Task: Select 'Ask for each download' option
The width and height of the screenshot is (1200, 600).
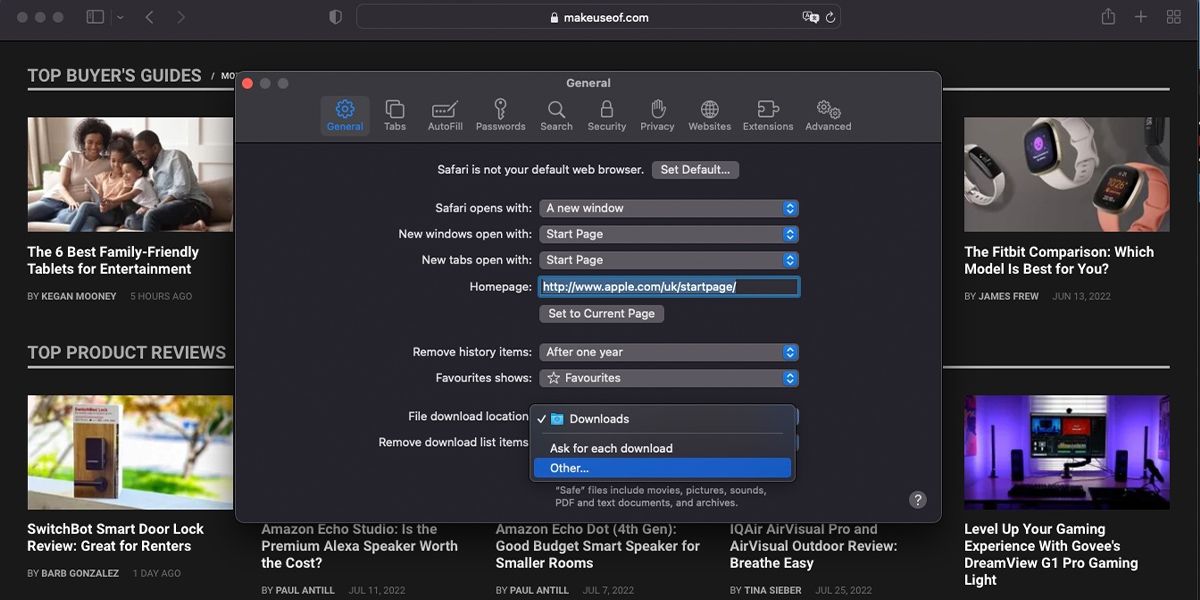Action: [662, 448]
